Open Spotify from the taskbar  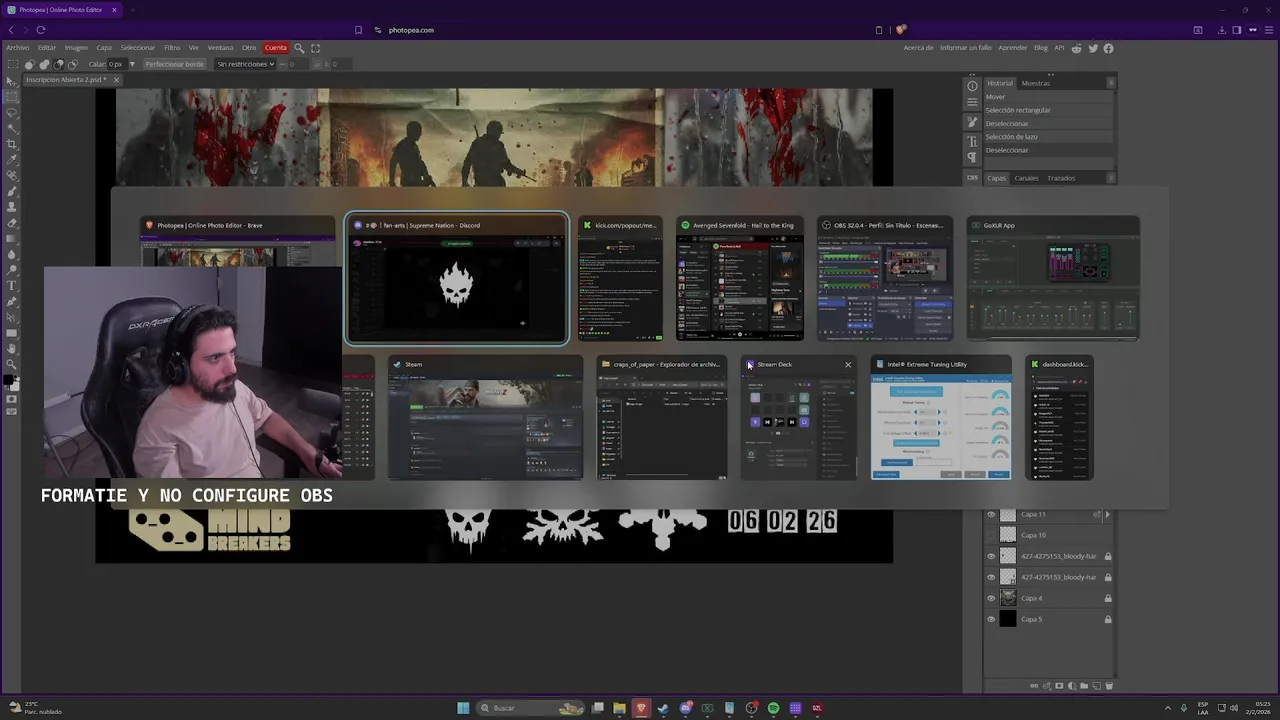point(773,708)
